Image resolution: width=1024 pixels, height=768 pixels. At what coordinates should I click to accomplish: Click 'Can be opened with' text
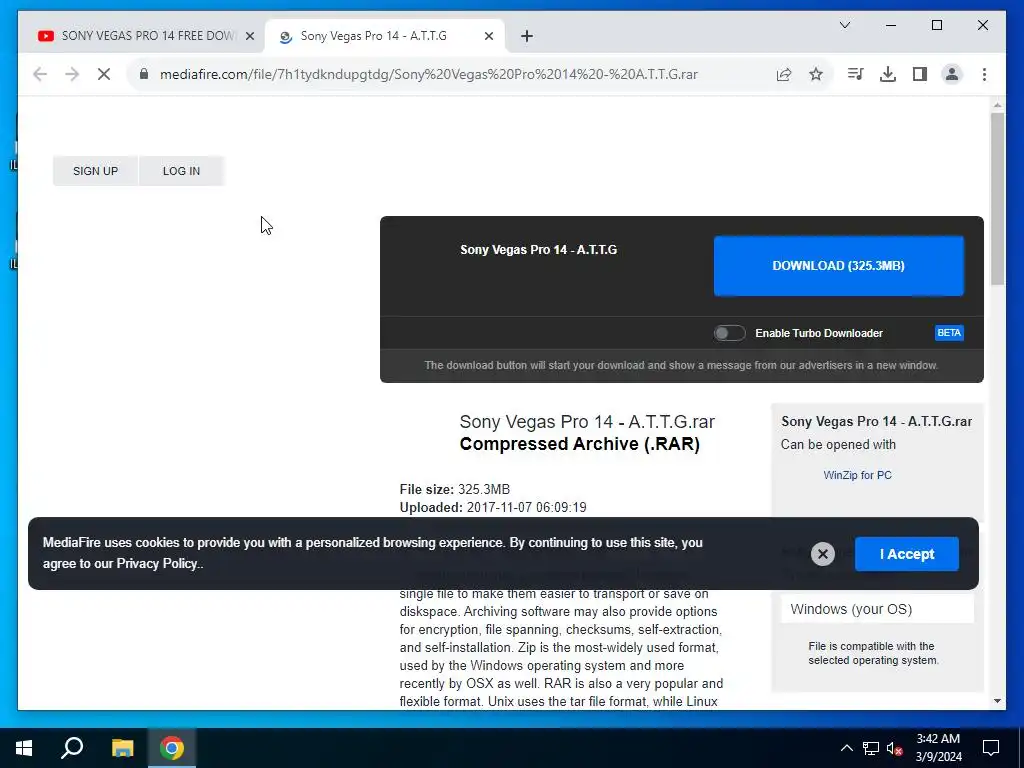pos(838,444)
